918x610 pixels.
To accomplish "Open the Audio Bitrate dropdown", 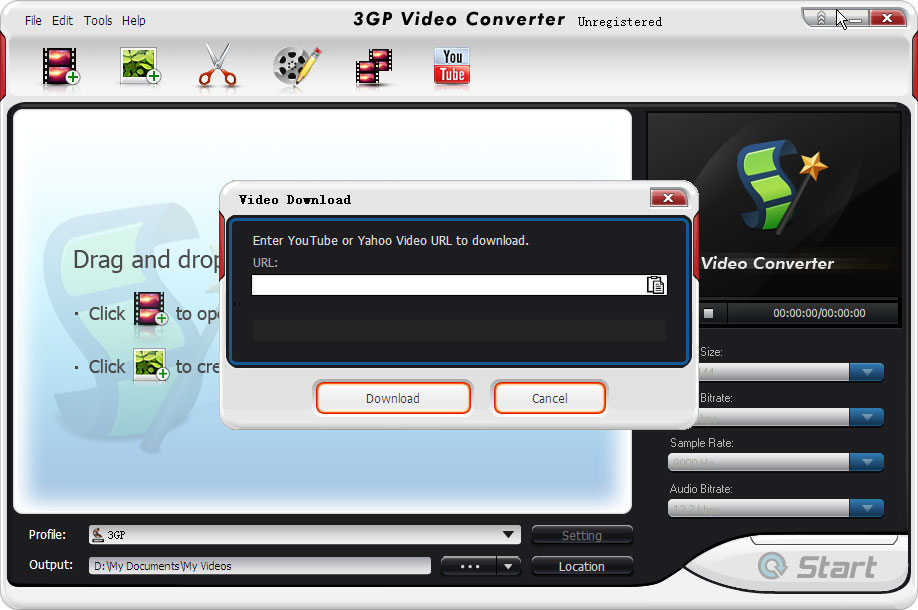I will (868, 508).
